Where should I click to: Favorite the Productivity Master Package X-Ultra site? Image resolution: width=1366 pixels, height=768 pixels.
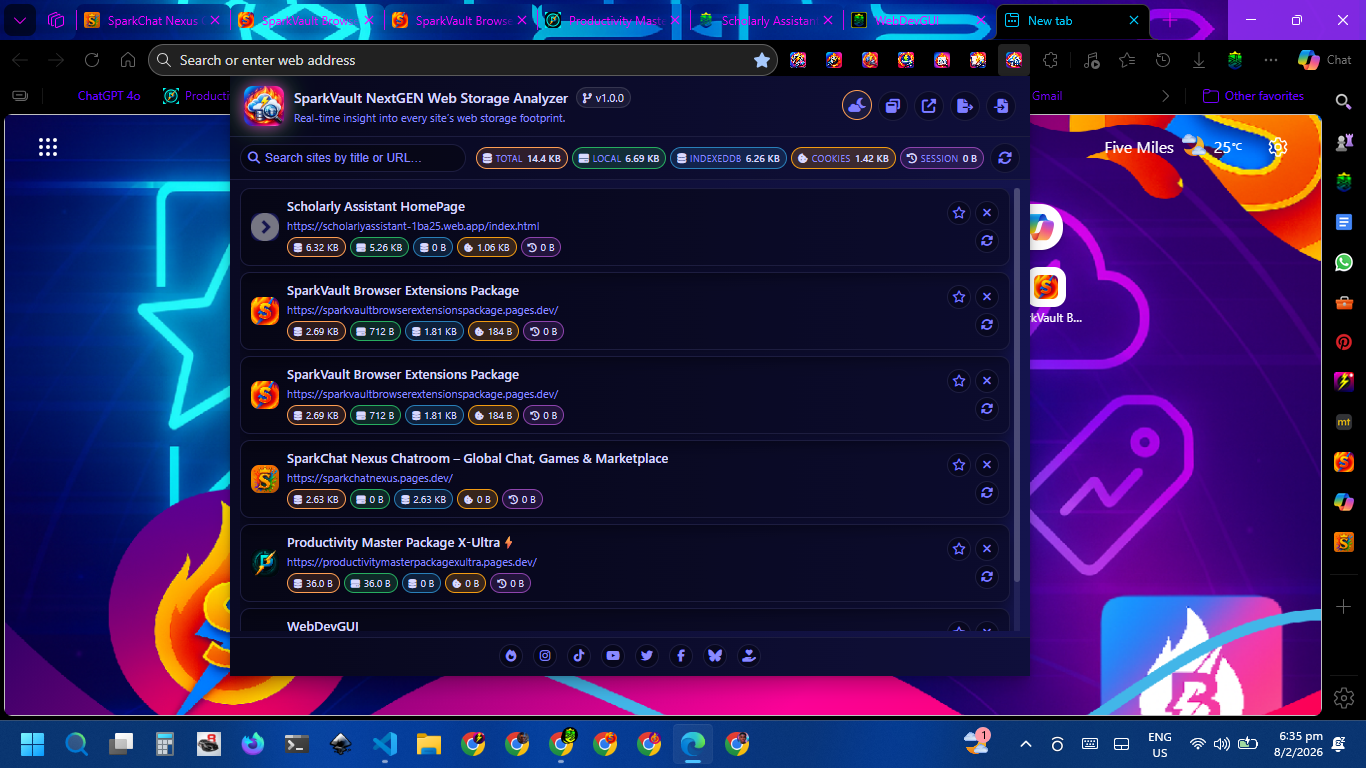(x=959, y=549)
